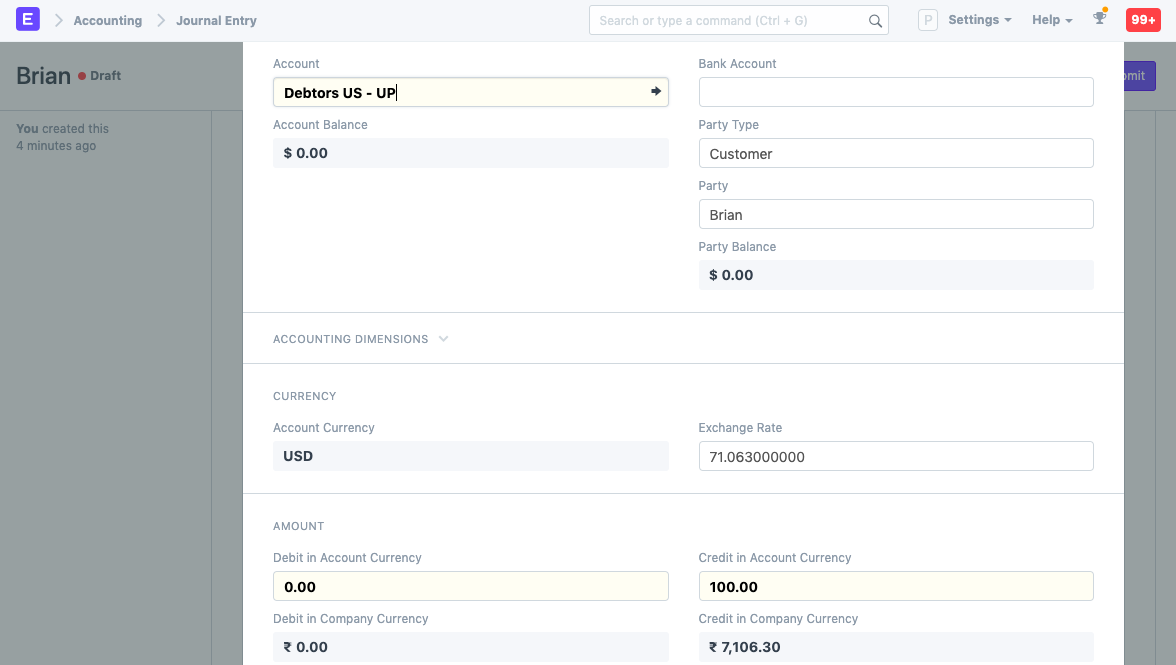Open the Settings dropdown menu
Viewport: 1176px width, 665px height.
[x=979, y=20]
